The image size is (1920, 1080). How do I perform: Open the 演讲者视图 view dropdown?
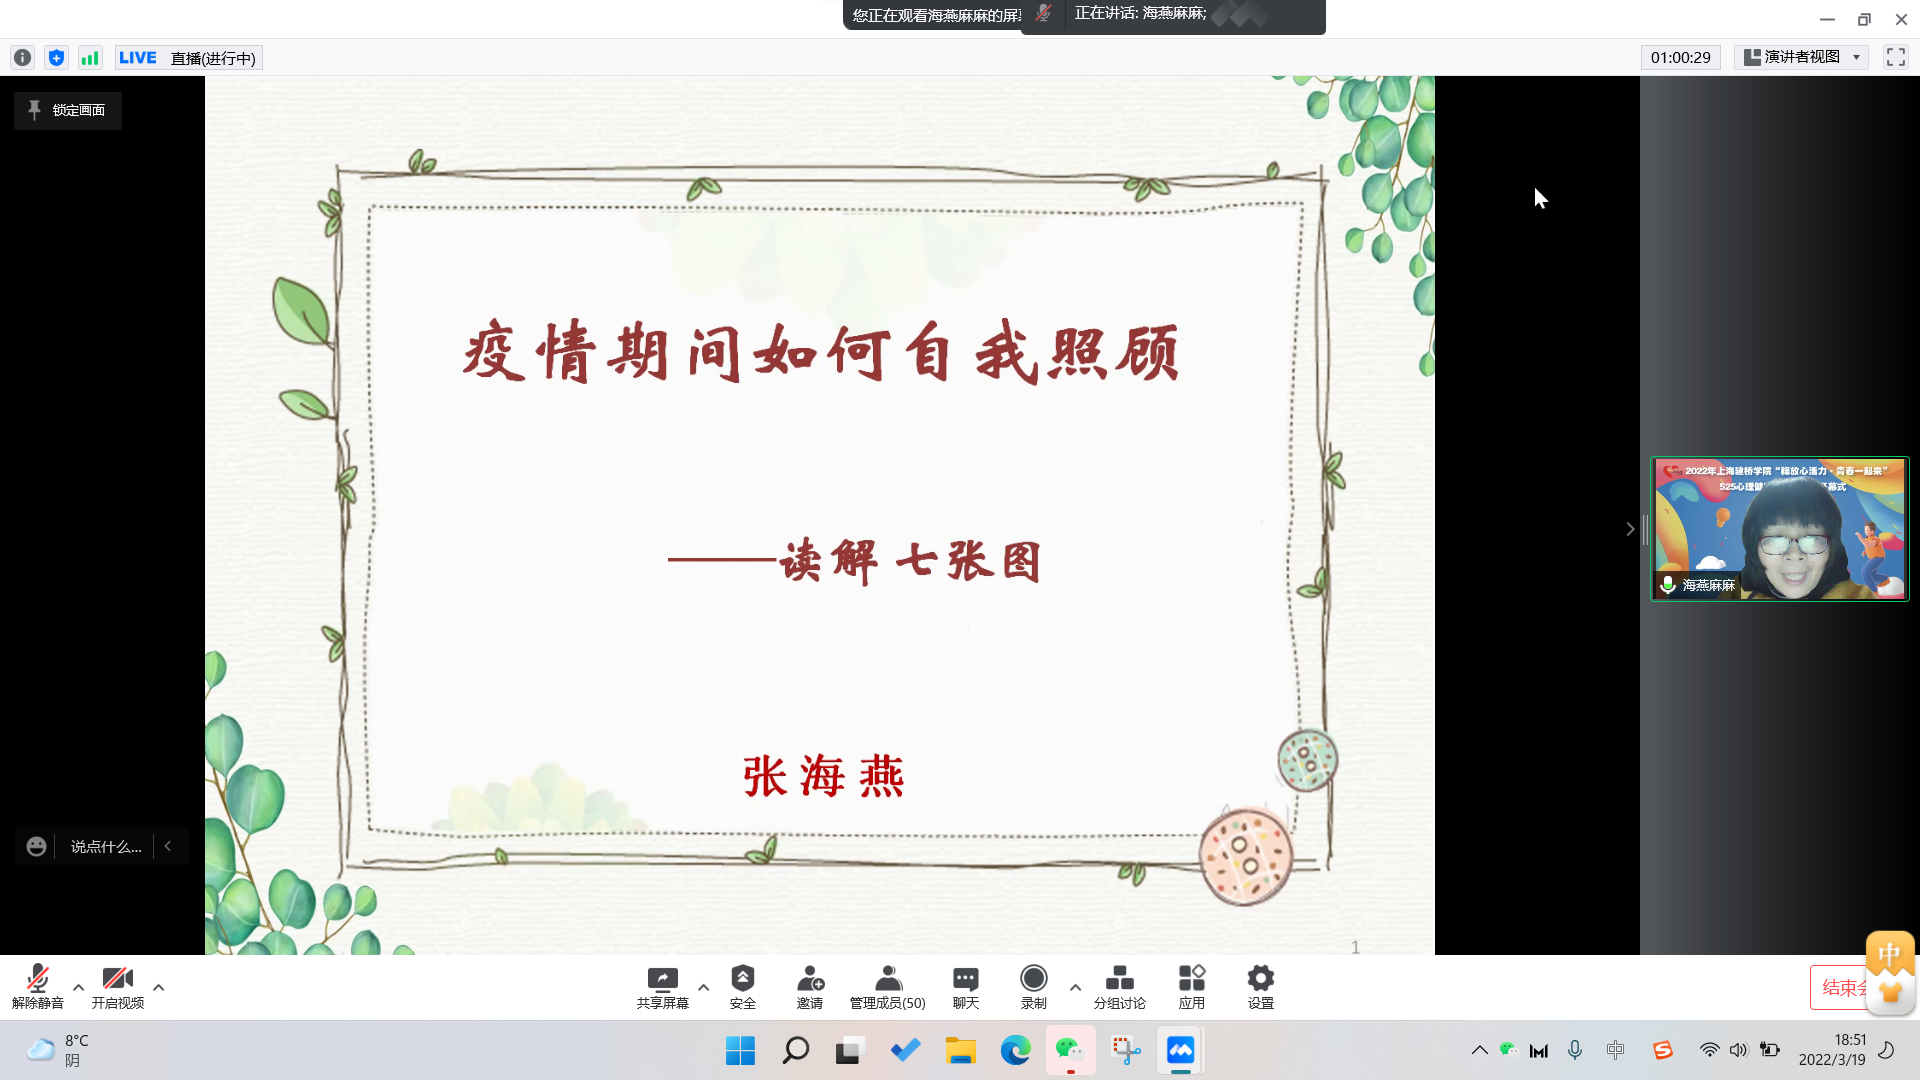[x=1801, y=57]
